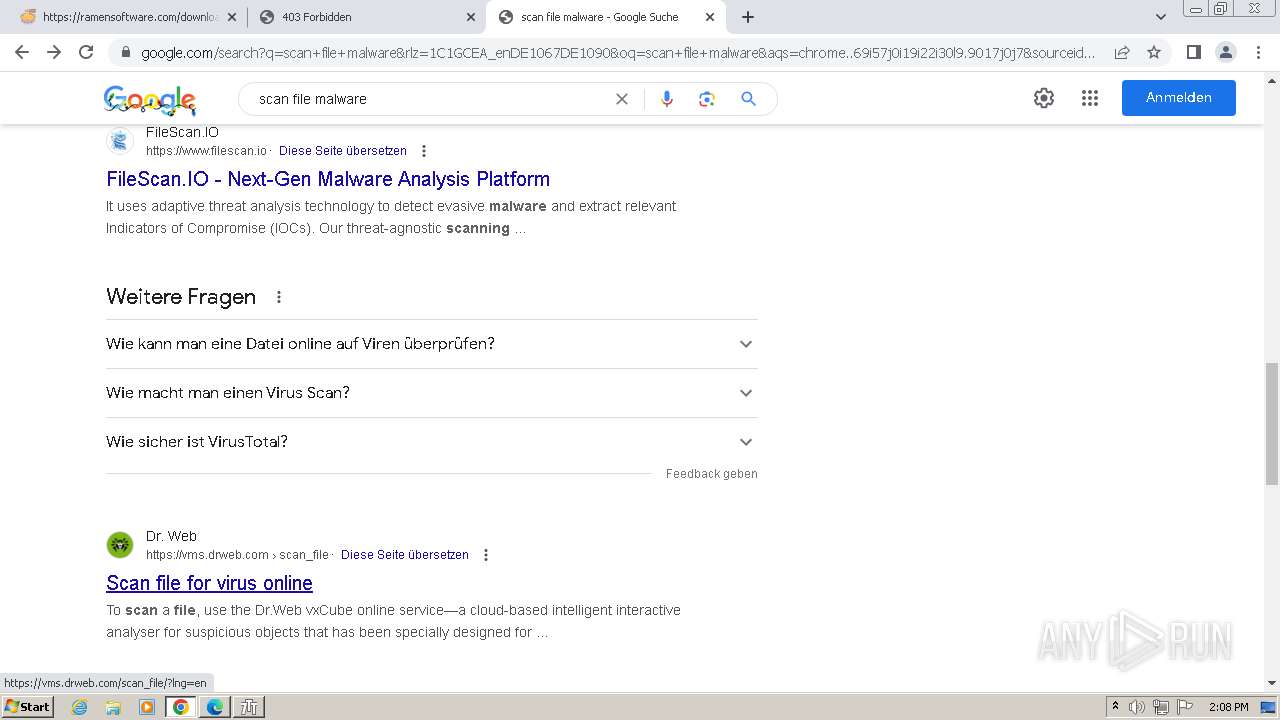Open Microsoft Edge from taskbar

215,707
